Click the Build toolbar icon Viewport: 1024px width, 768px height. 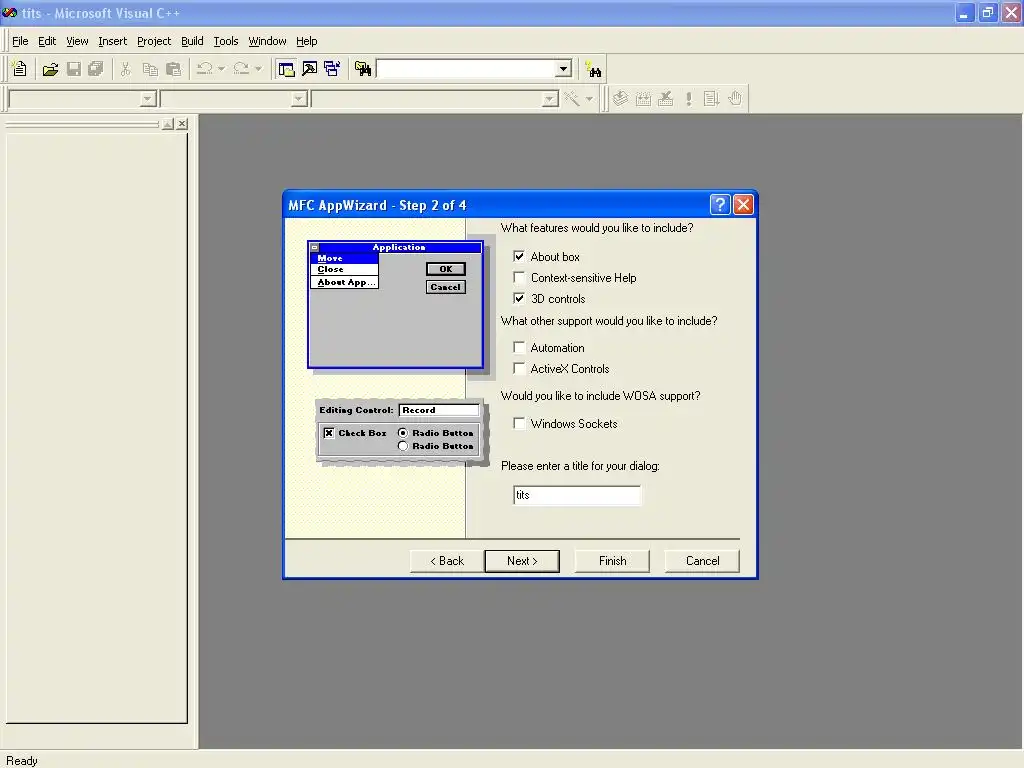(643, 99)
